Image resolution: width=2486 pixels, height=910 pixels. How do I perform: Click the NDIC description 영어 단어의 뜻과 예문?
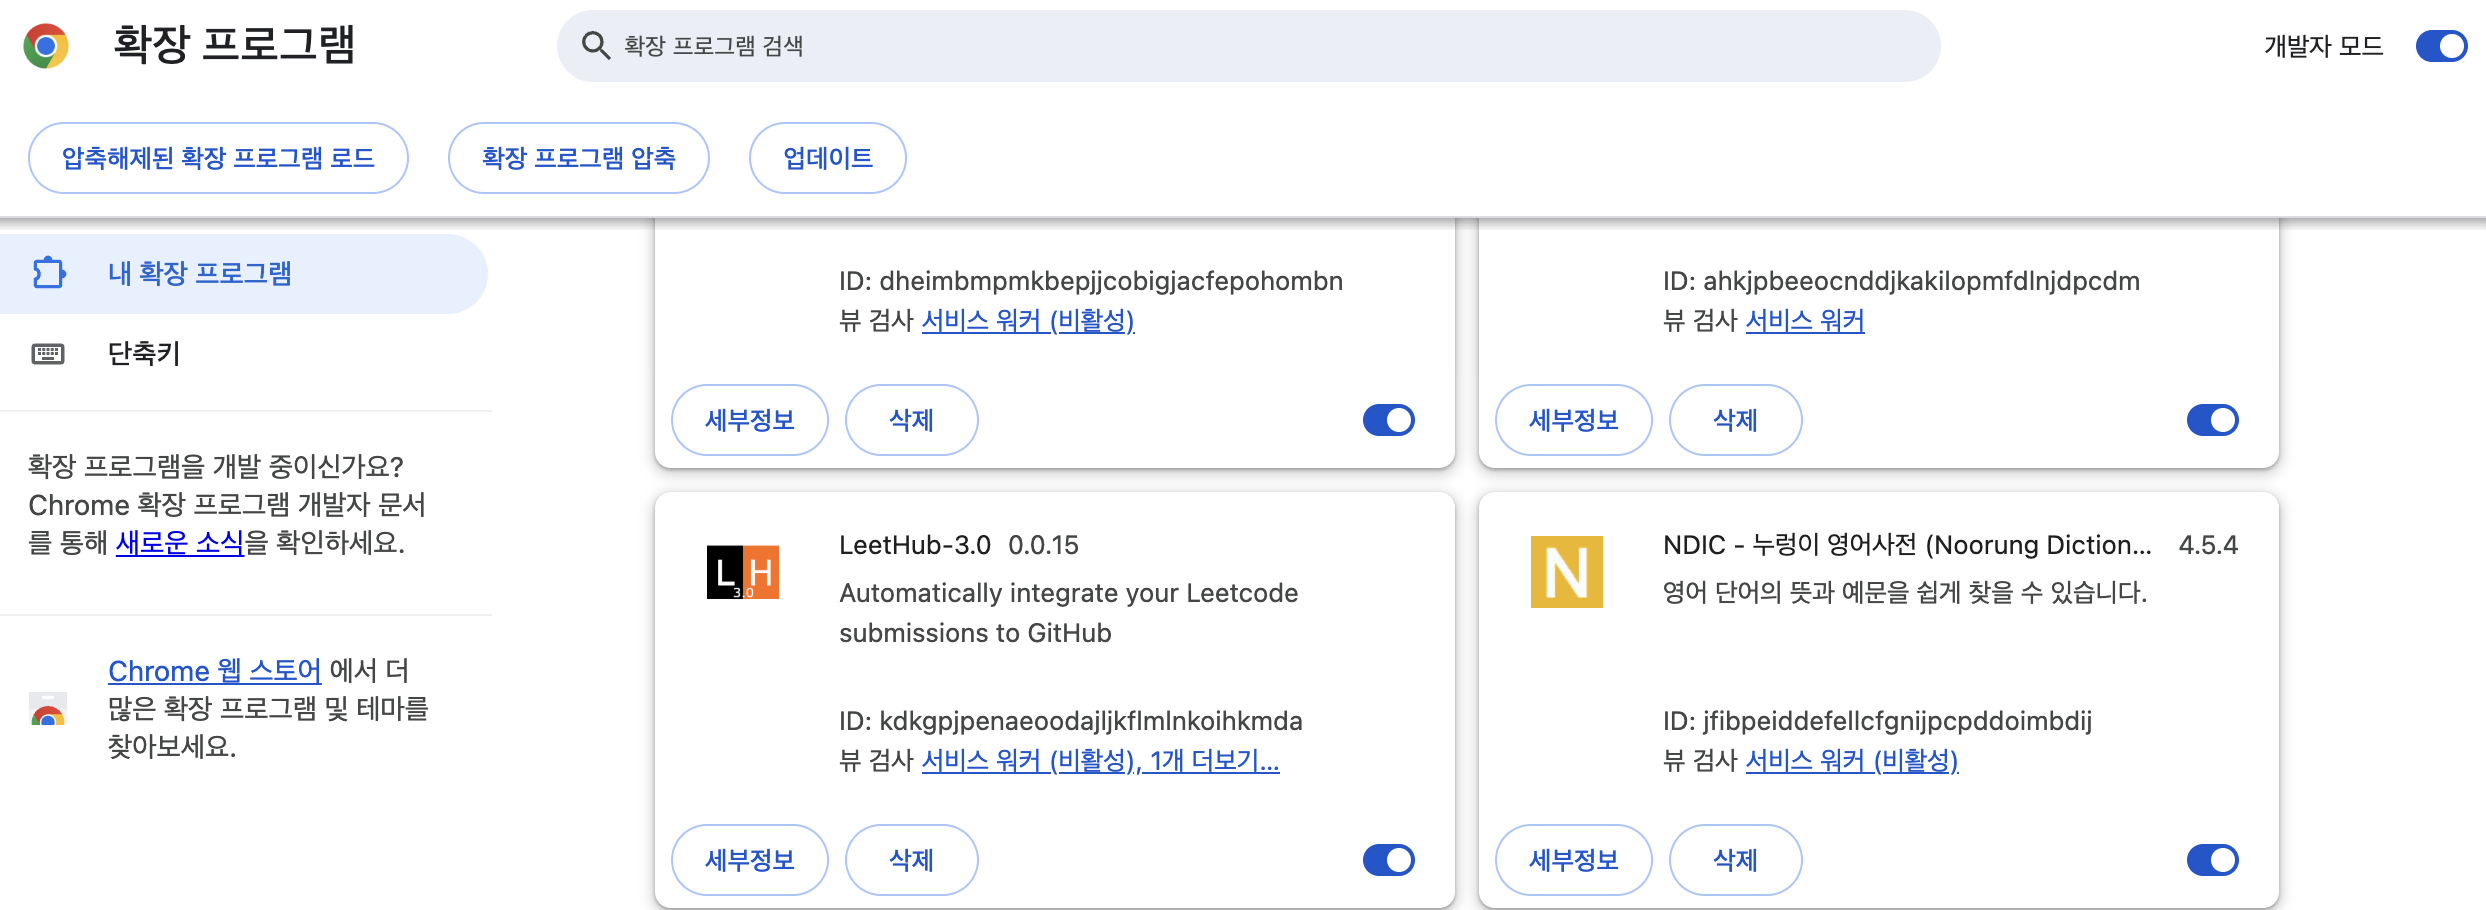click(1905, 592)
